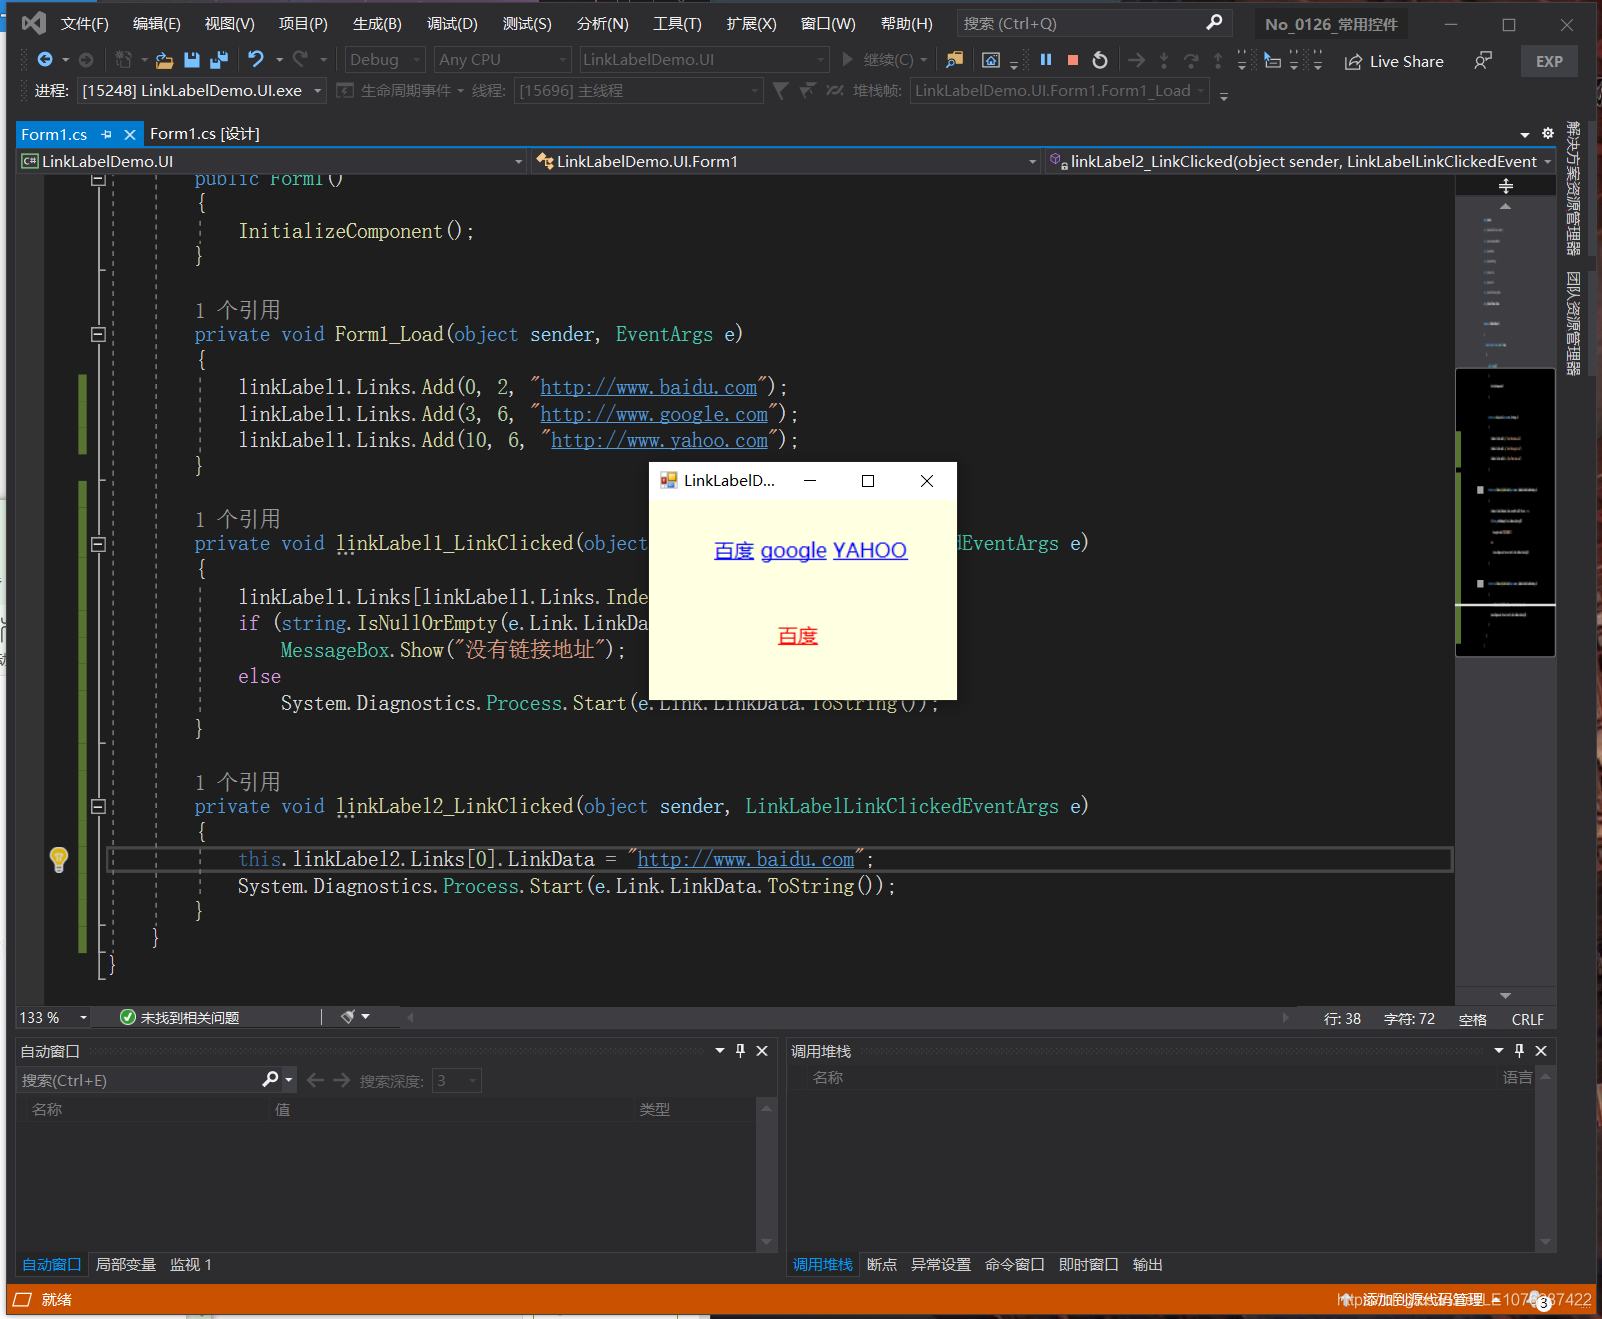Select the Save All icon on toolbar
1602x1319 pixels.
[219, 59]
